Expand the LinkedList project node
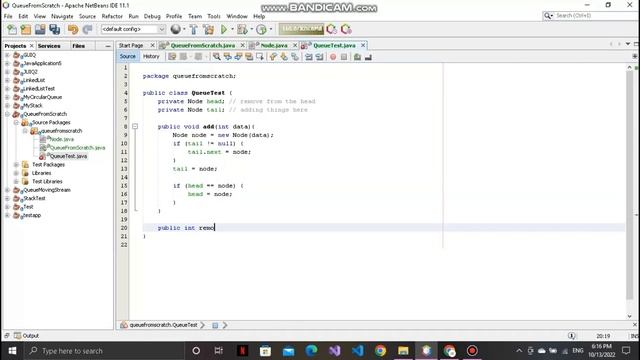This screenshot has width=640, height=360. (x=7, y=80)
